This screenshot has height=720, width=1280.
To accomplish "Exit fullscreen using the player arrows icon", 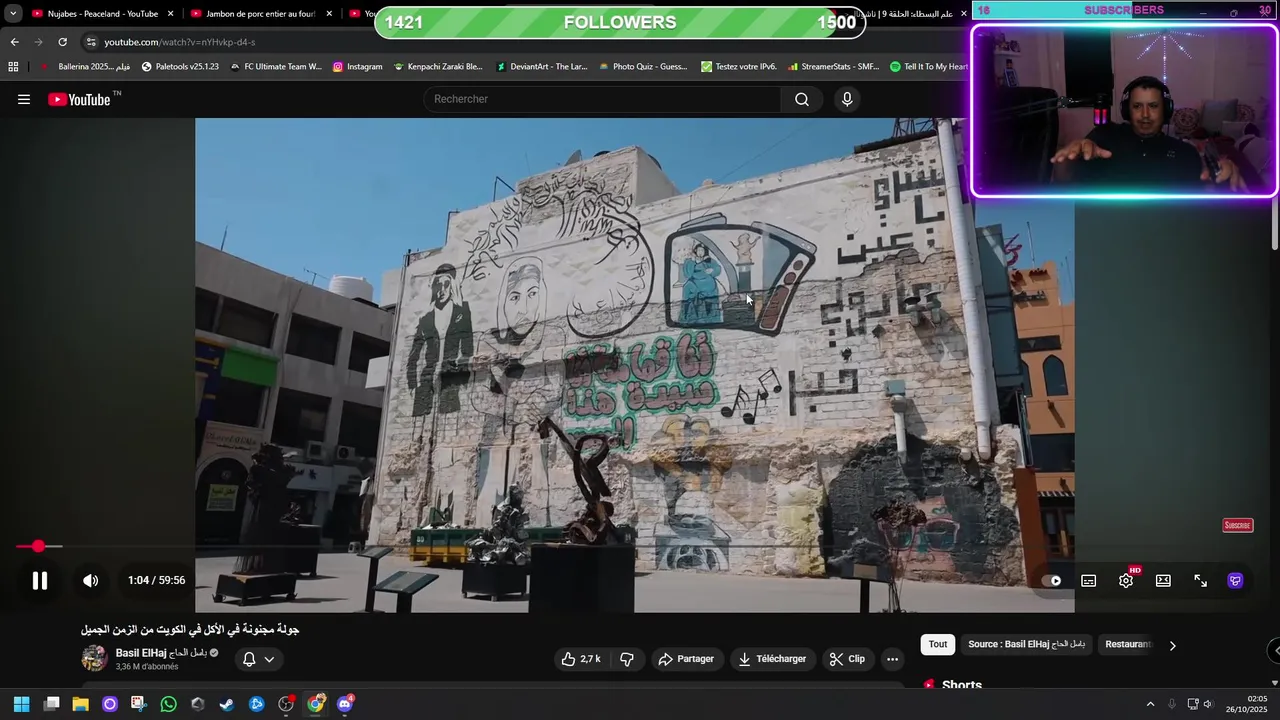I will pos(1200,581).
